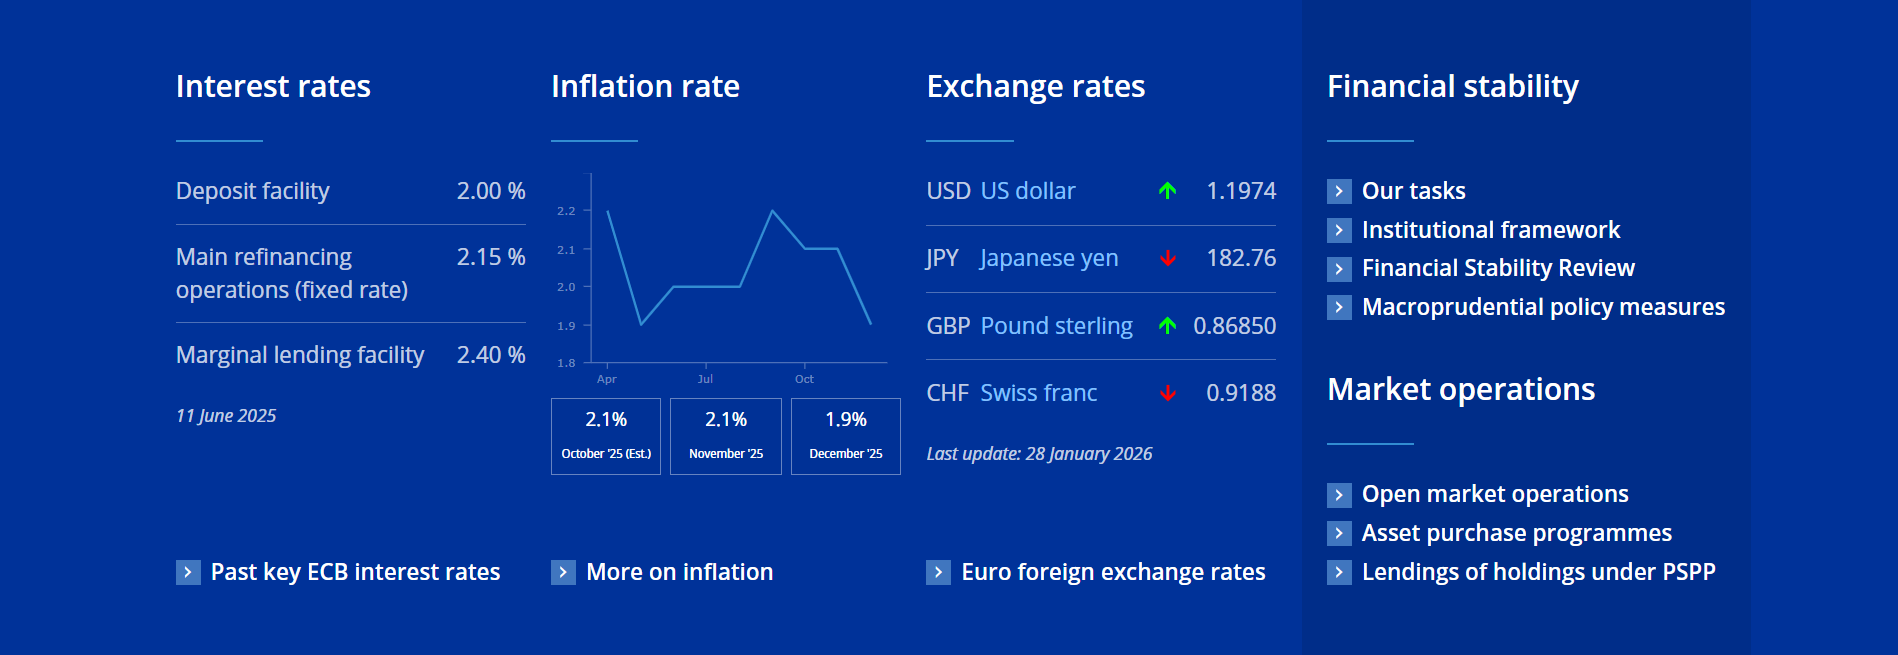Click arrow icon next to Institutional framework
Image resolution: width=1898 pixels, height=655 pixels.
point(1339,230)
